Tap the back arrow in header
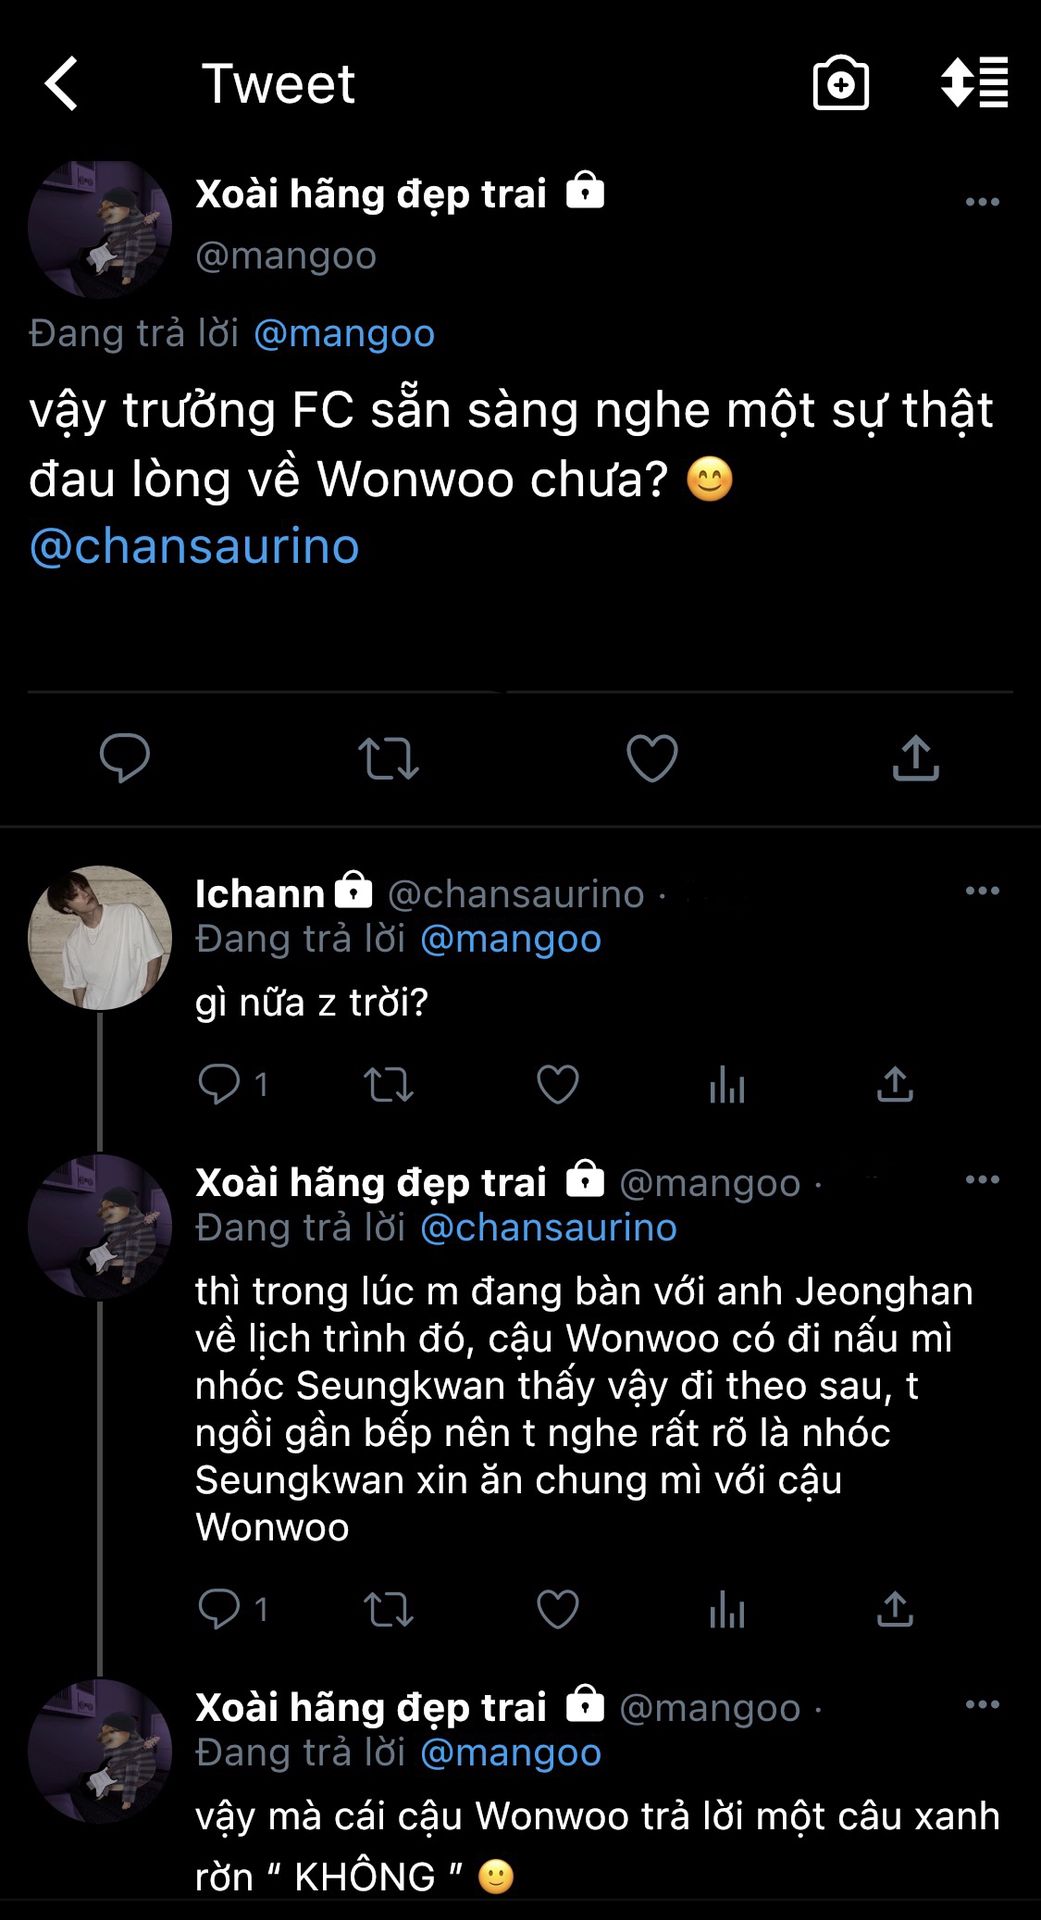Screen dimensions: 1041x1920 pyautogui.click(x=62, y=83)
